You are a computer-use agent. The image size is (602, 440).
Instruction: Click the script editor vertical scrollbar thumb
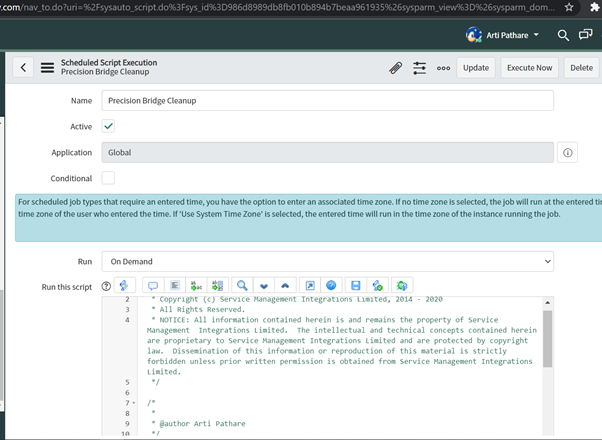547,339
